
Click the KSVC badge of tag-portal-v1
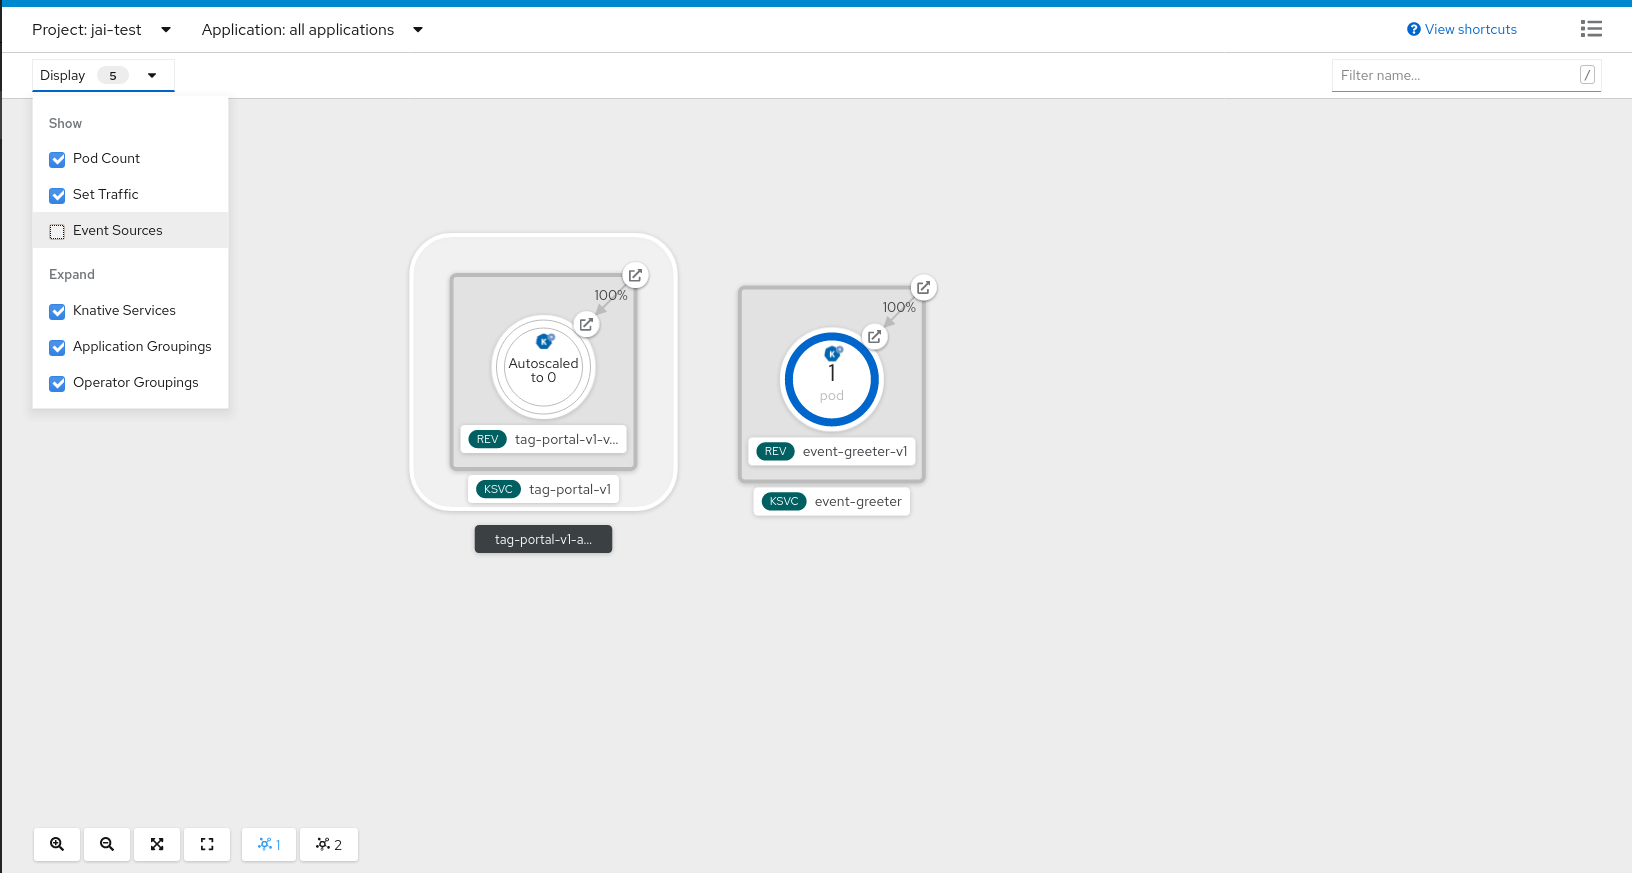pos(498,489)
